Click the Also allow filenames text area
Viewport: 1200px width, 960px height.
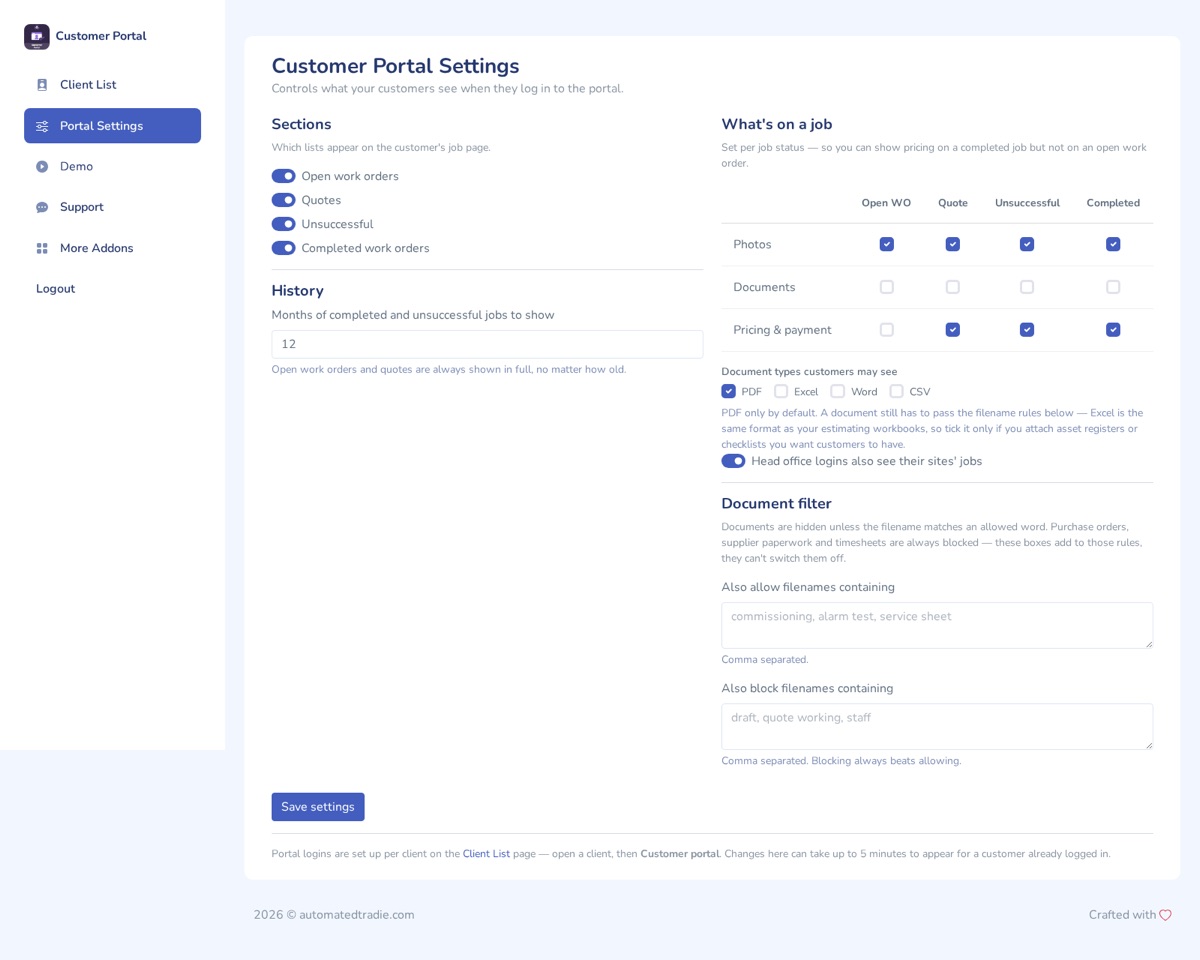click(937, 625)
